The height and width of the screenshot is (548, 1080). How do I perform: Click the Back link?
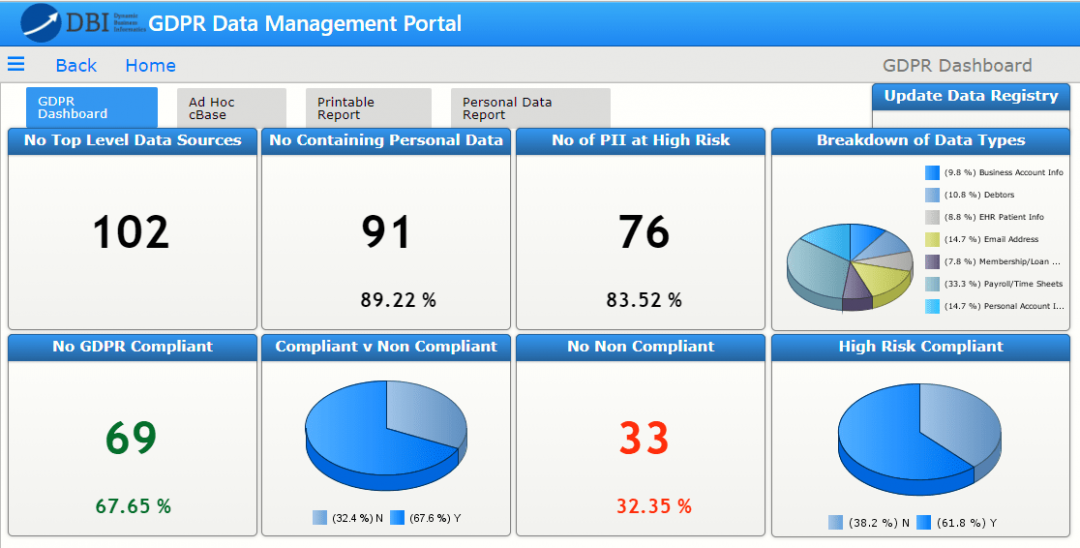tap(76, 65)
